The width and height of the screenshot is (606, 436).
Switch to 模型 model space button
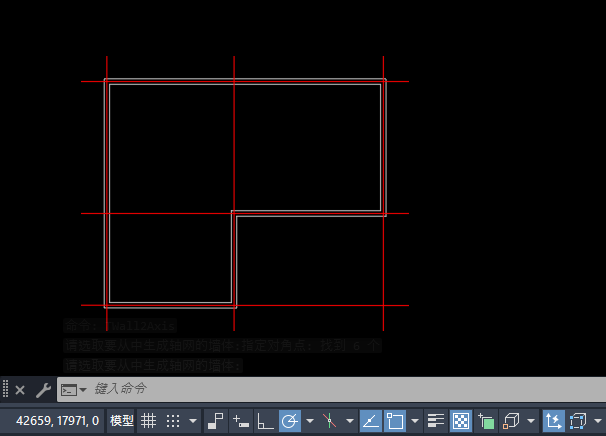coord(122,421)
